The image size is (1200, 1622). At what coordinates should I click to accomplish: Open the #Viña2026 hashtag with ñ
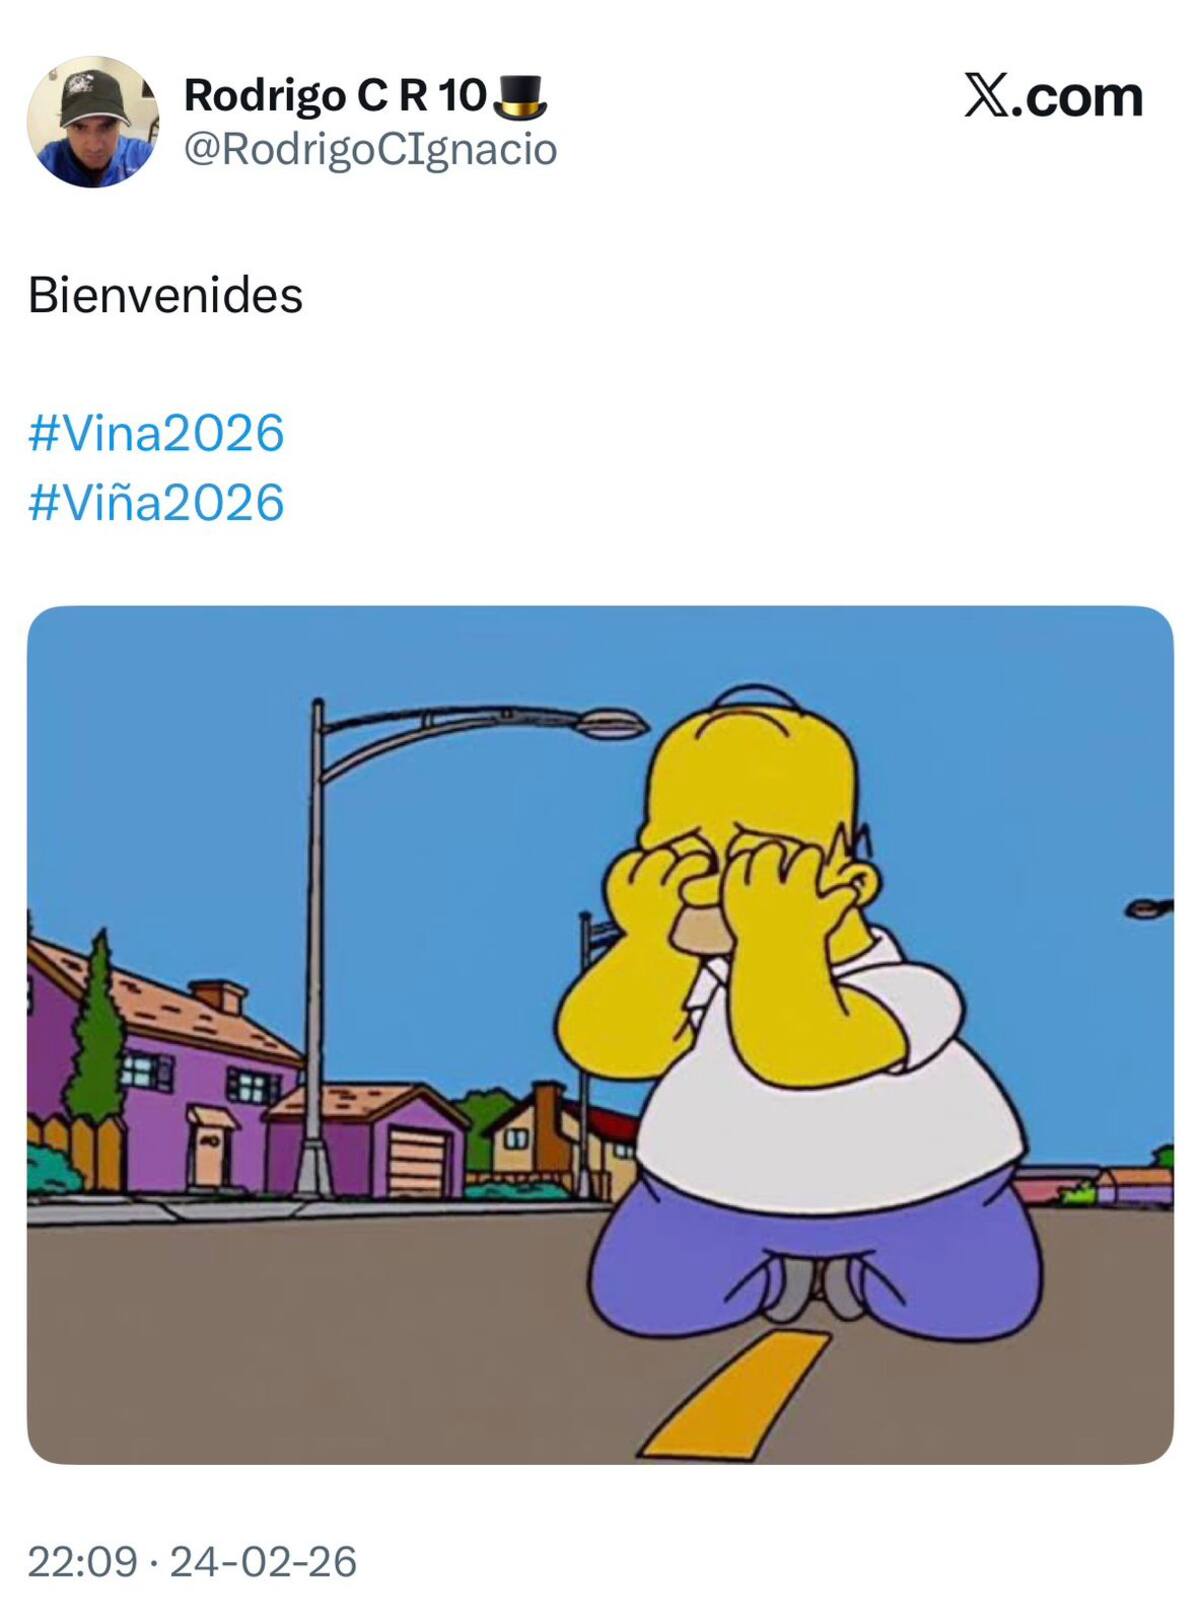pyautogui.click(x=156, y=502)
